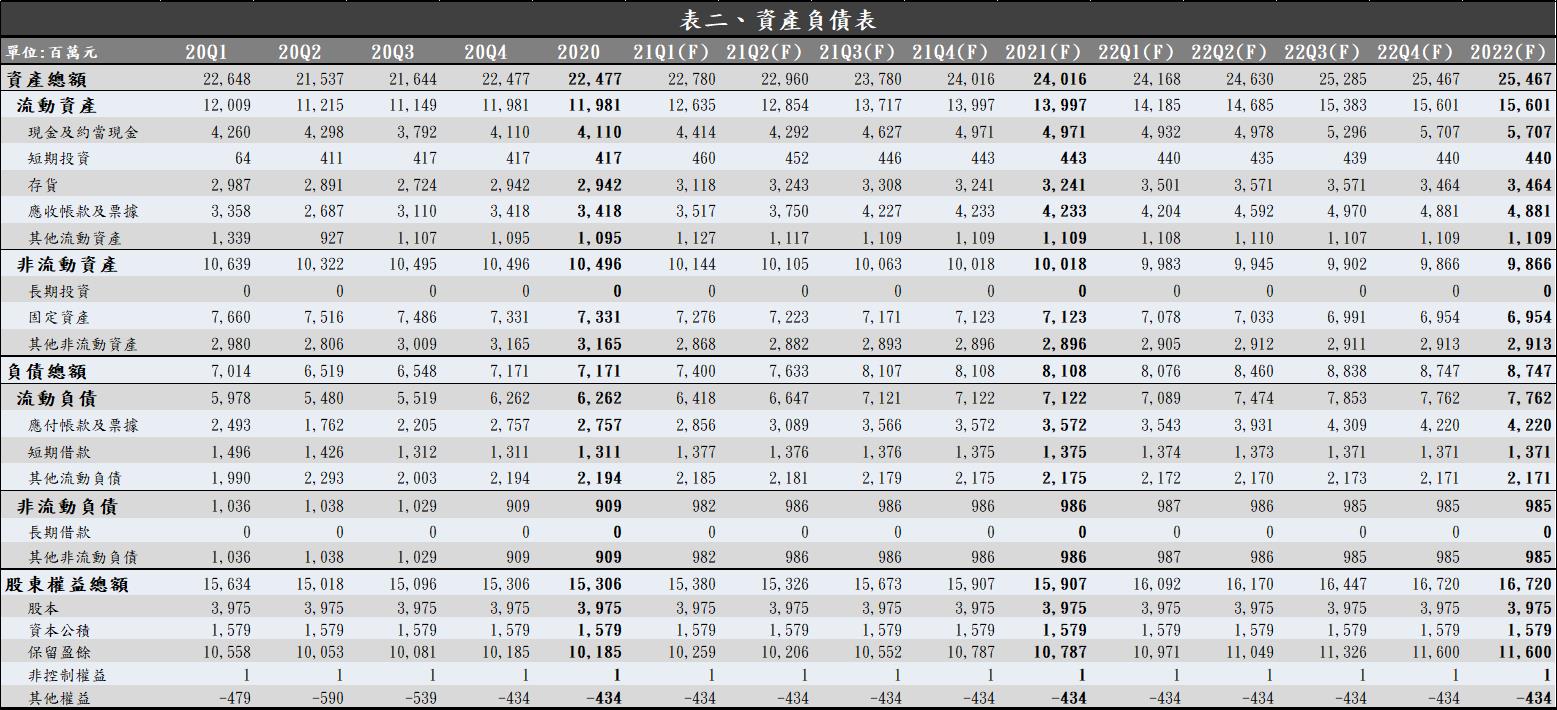Click the 應付帳款及票據 row label
1557x710 pixels.
pos(84,425)
